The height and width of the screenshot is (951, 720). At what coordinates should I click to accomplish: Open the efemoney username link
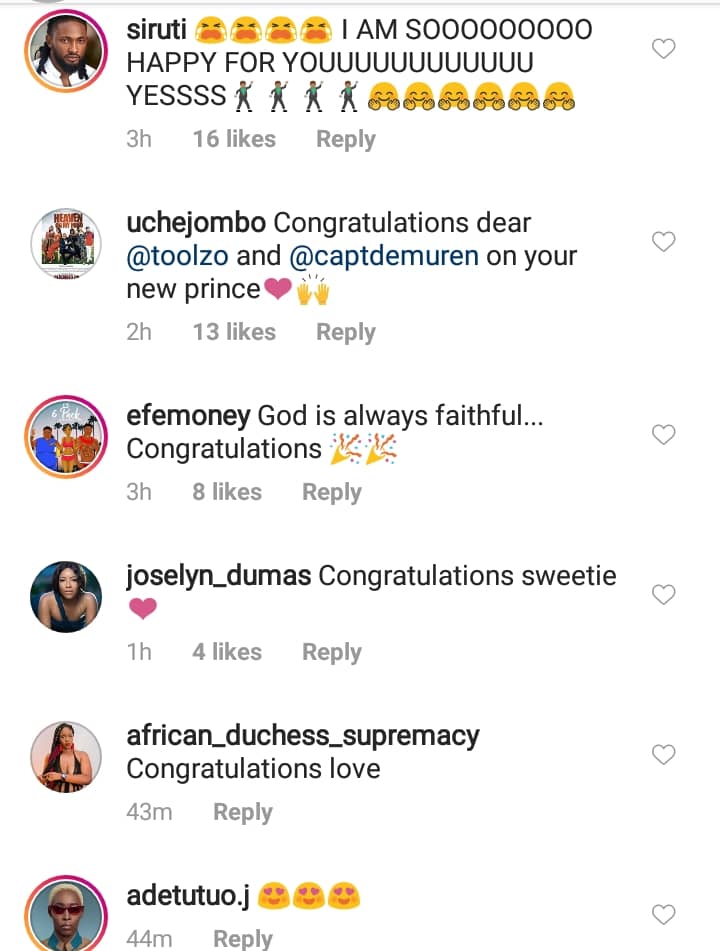(x=188, y=415)
